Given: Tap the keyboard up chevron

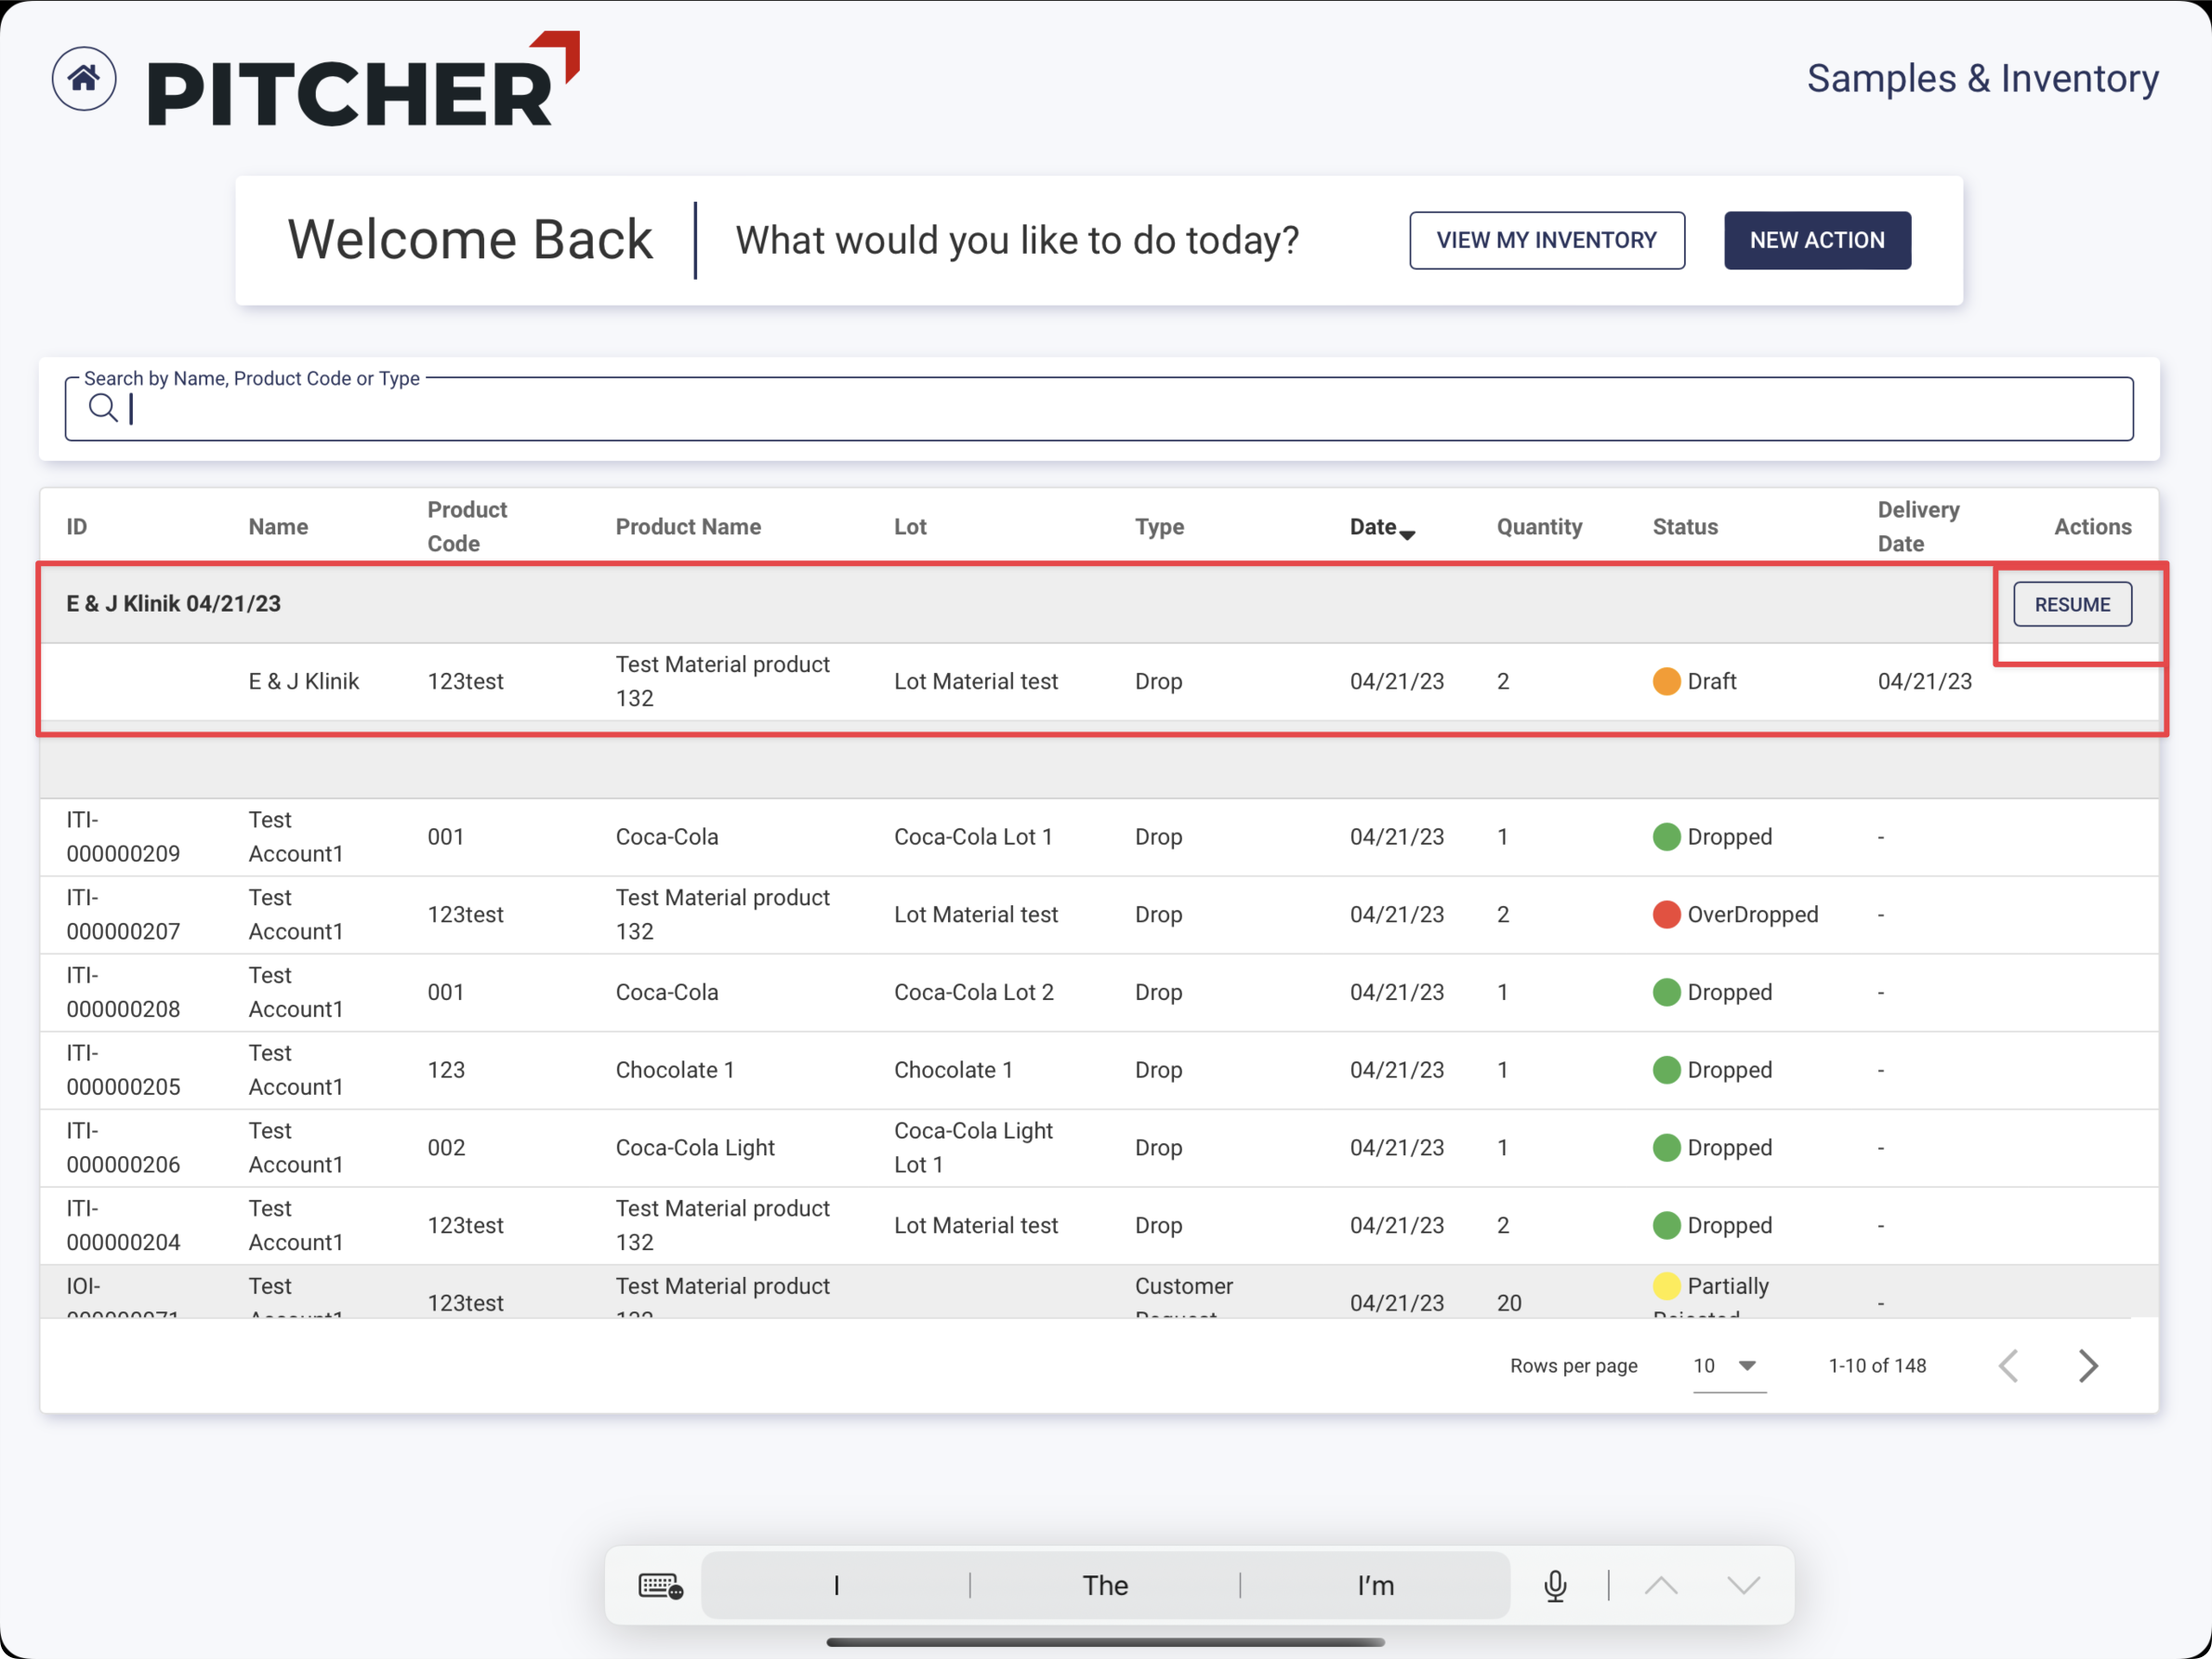Looking at the screenshot, I should [x=1661, y=1586].
